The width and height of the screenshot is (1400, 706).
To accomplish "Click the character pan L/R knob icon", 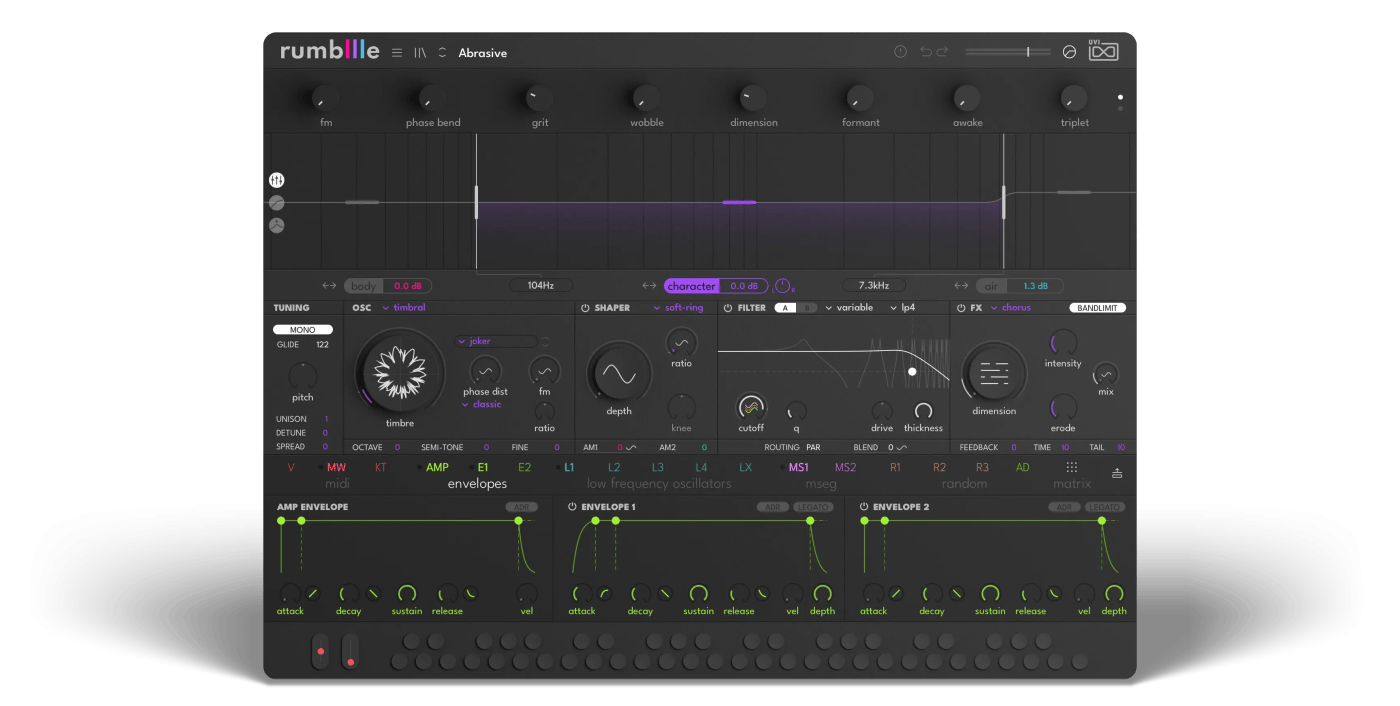I will click(783, 286).
